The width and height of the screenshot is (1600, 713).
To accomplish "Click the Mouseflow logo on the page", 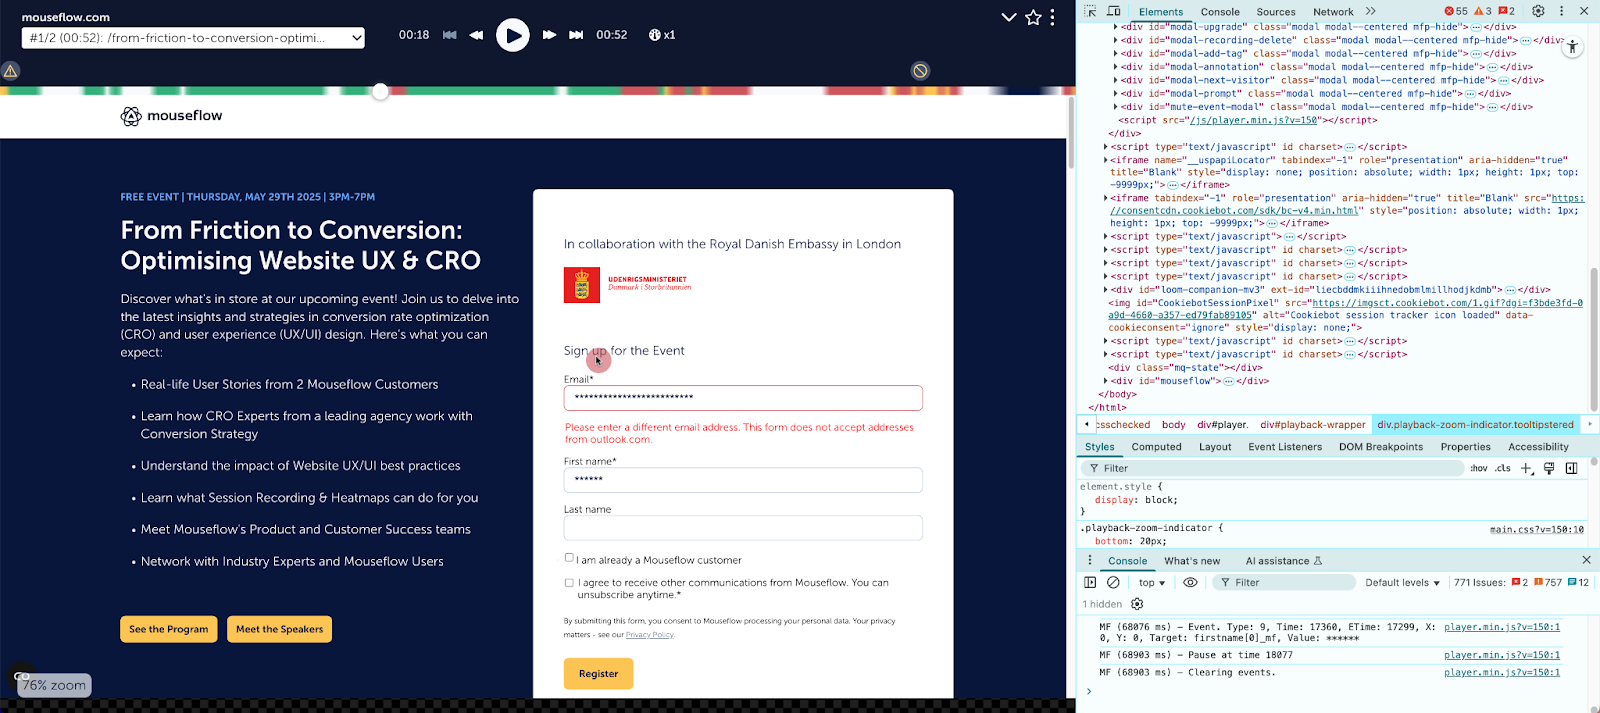I will [172, 116].
